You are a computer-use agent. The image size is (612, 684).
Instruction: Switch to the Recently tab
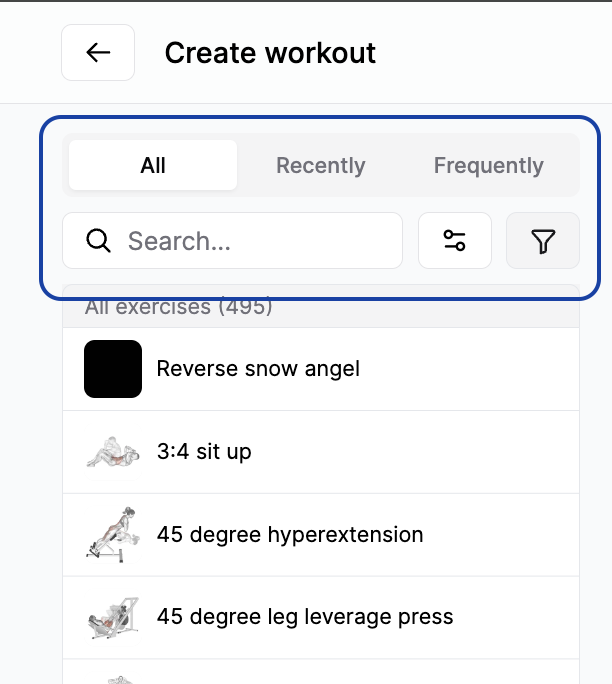click(x=321, y=165)
